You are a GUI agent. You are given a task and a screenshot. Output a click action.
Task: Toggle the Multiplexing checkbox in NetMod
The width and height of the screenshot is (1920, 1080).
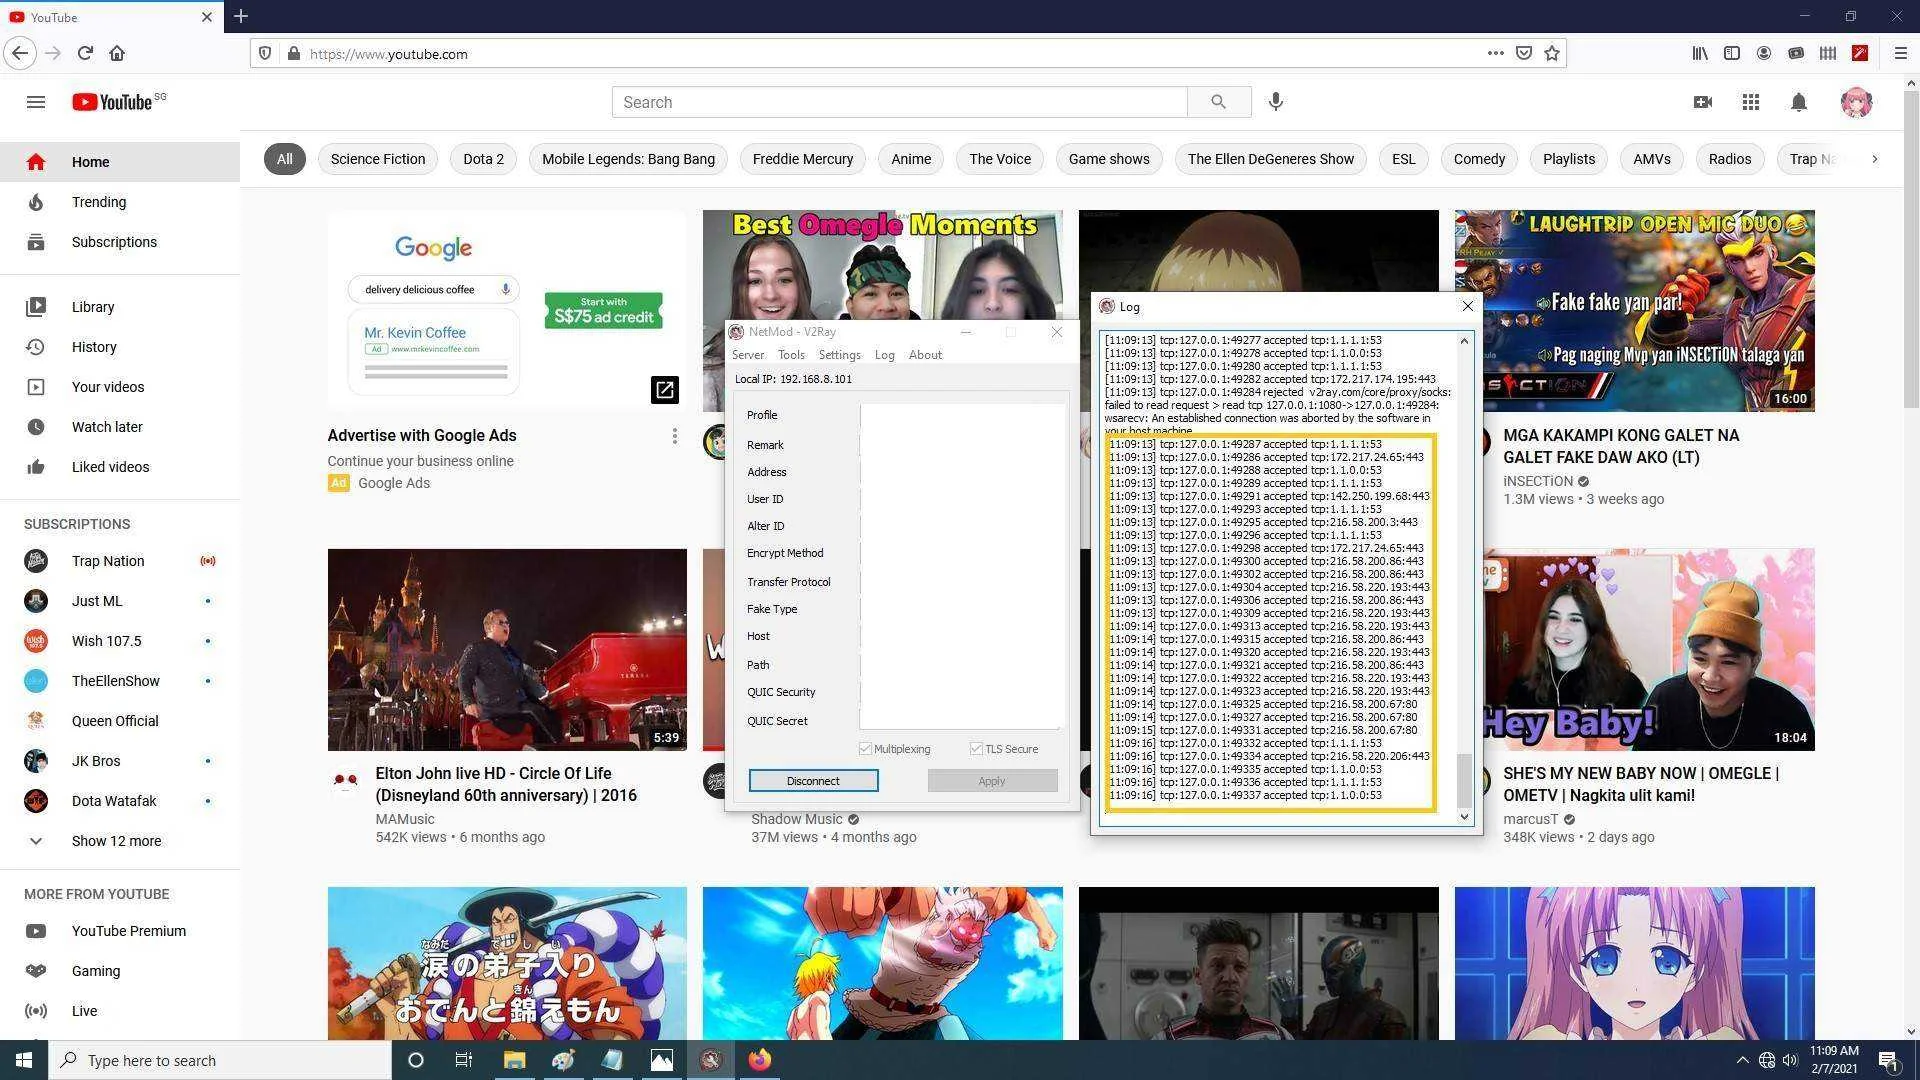click(865, 749)
